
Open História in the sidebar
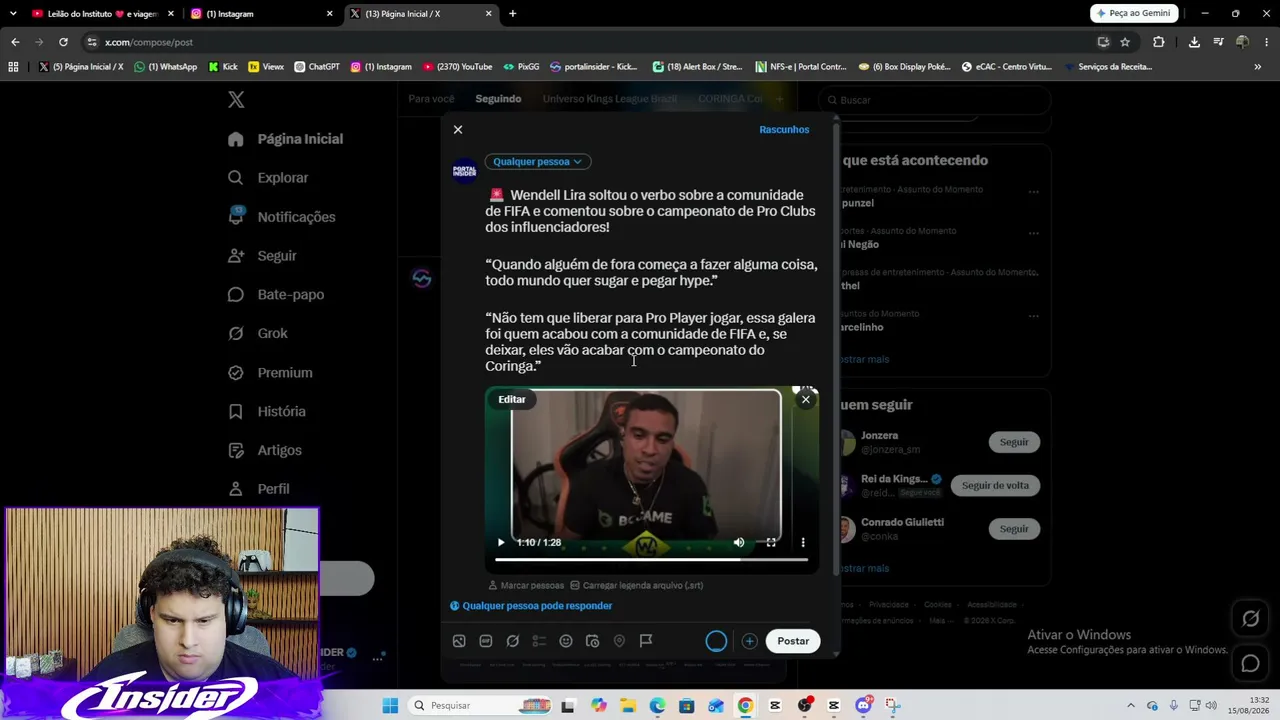(266, 412)
